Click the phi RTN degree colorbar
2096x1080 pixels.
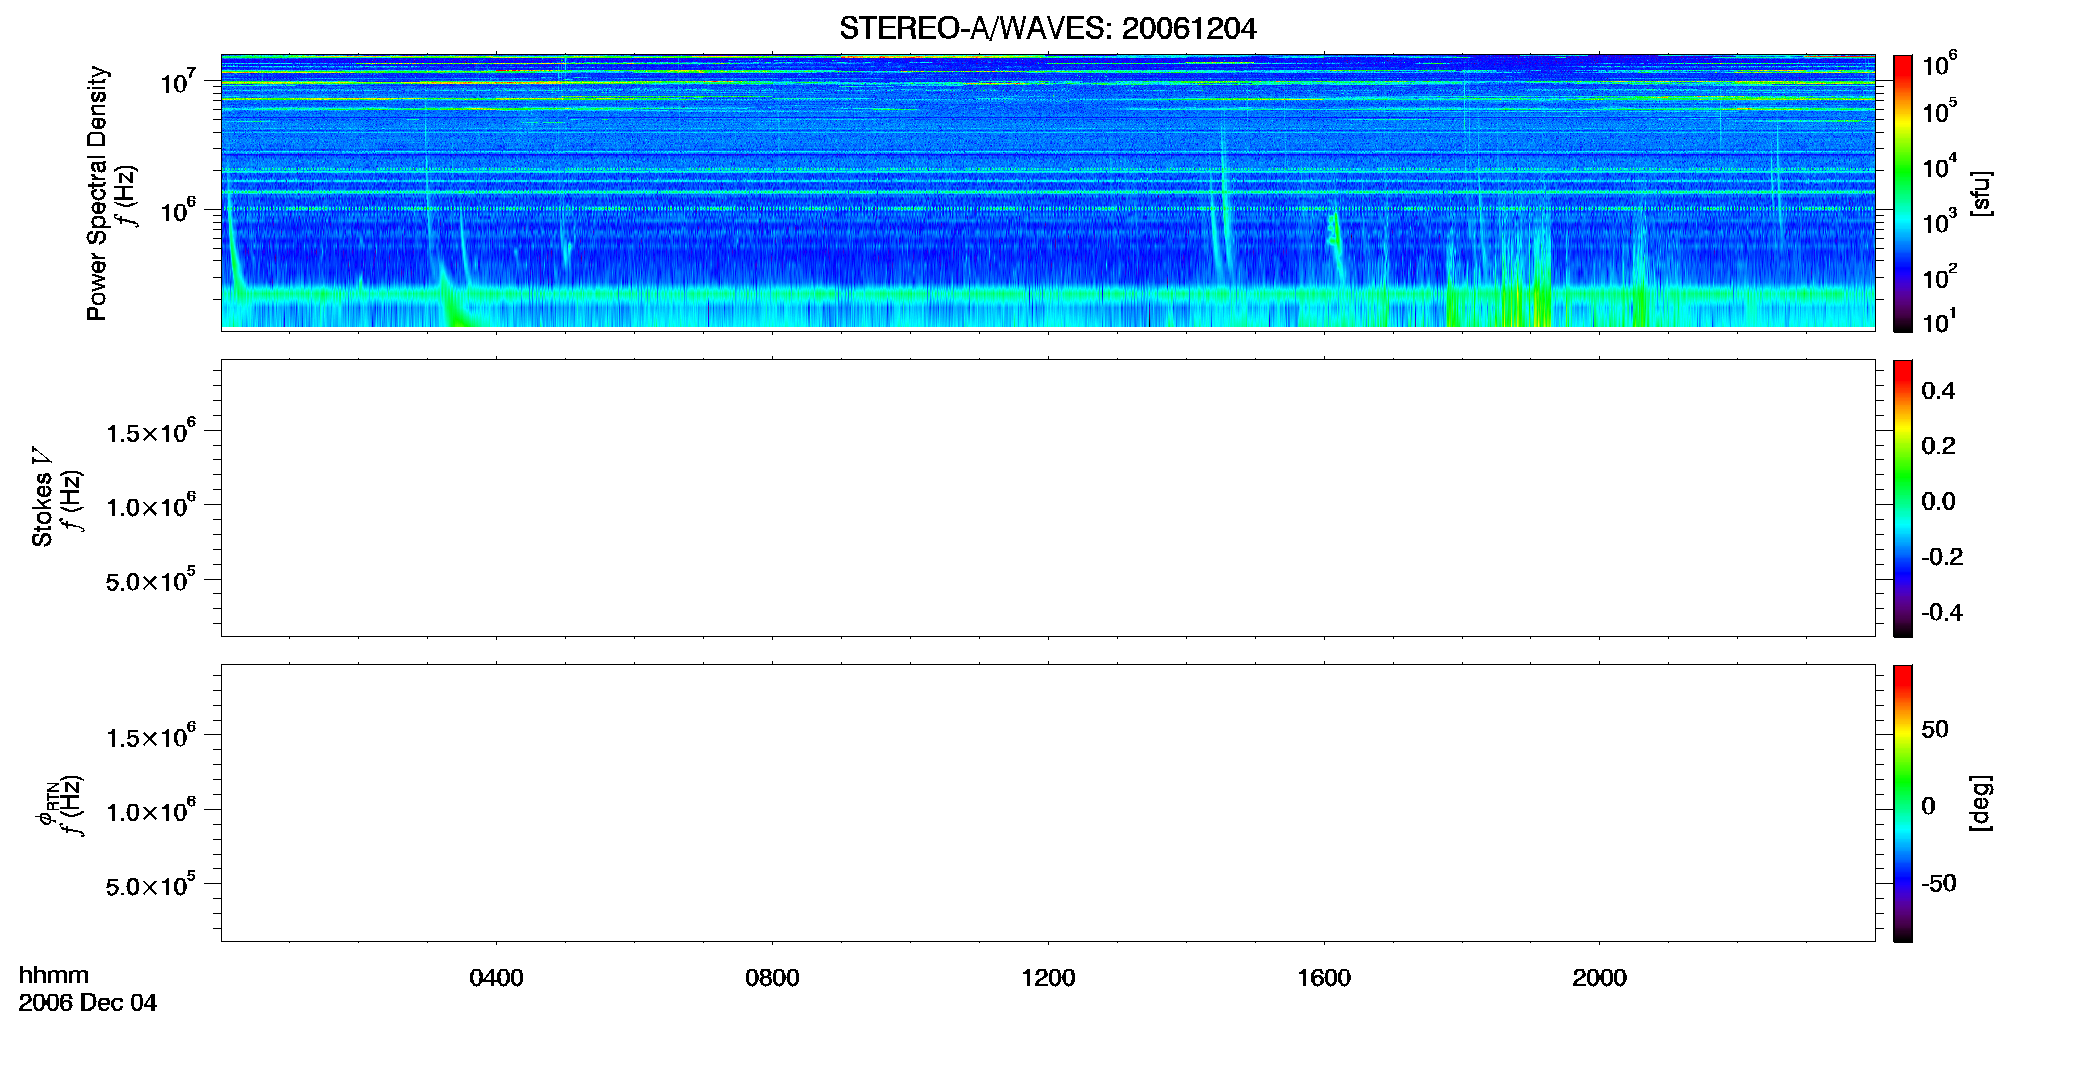click(1903, 803)
